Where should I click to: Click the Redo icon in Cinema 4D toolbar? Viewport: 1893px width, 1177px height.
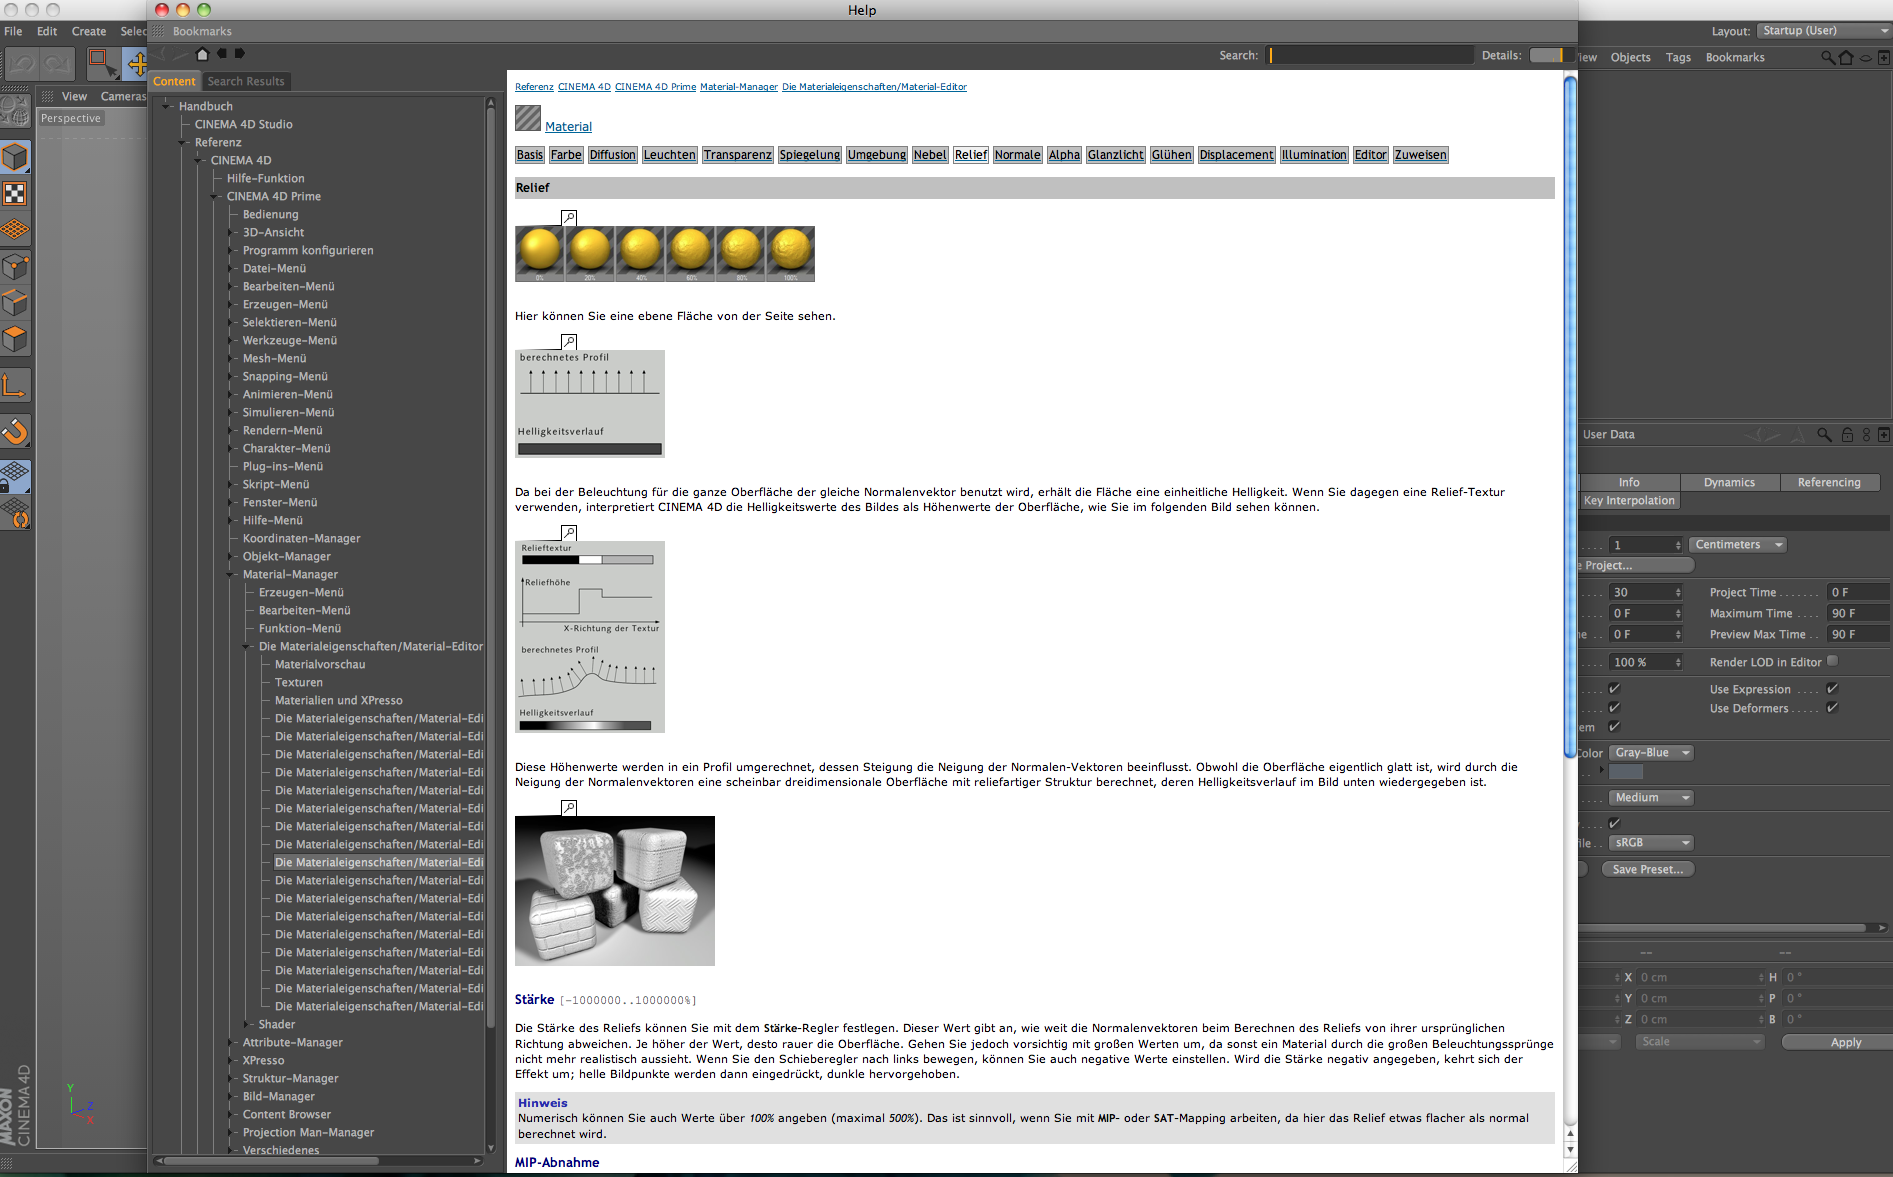coord(57,64)
